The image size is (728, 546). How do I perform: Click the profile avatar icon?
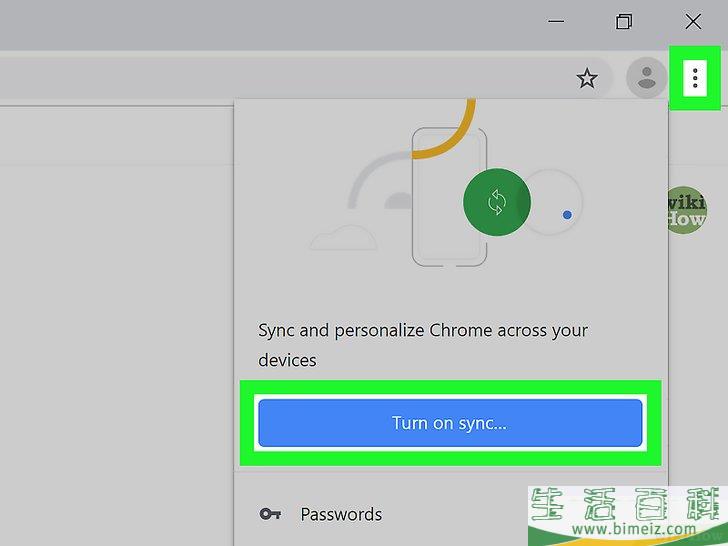pos(646,78)
